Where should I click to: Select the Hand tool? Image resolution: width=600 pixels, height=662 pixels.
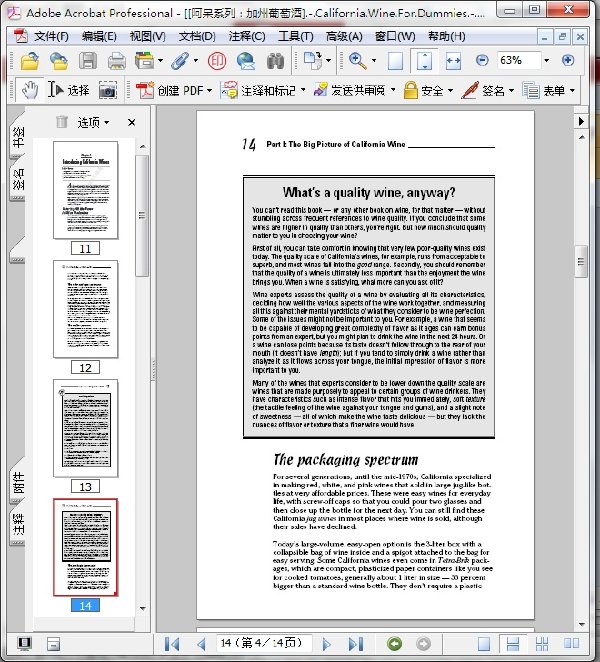(x=30, y=90)
